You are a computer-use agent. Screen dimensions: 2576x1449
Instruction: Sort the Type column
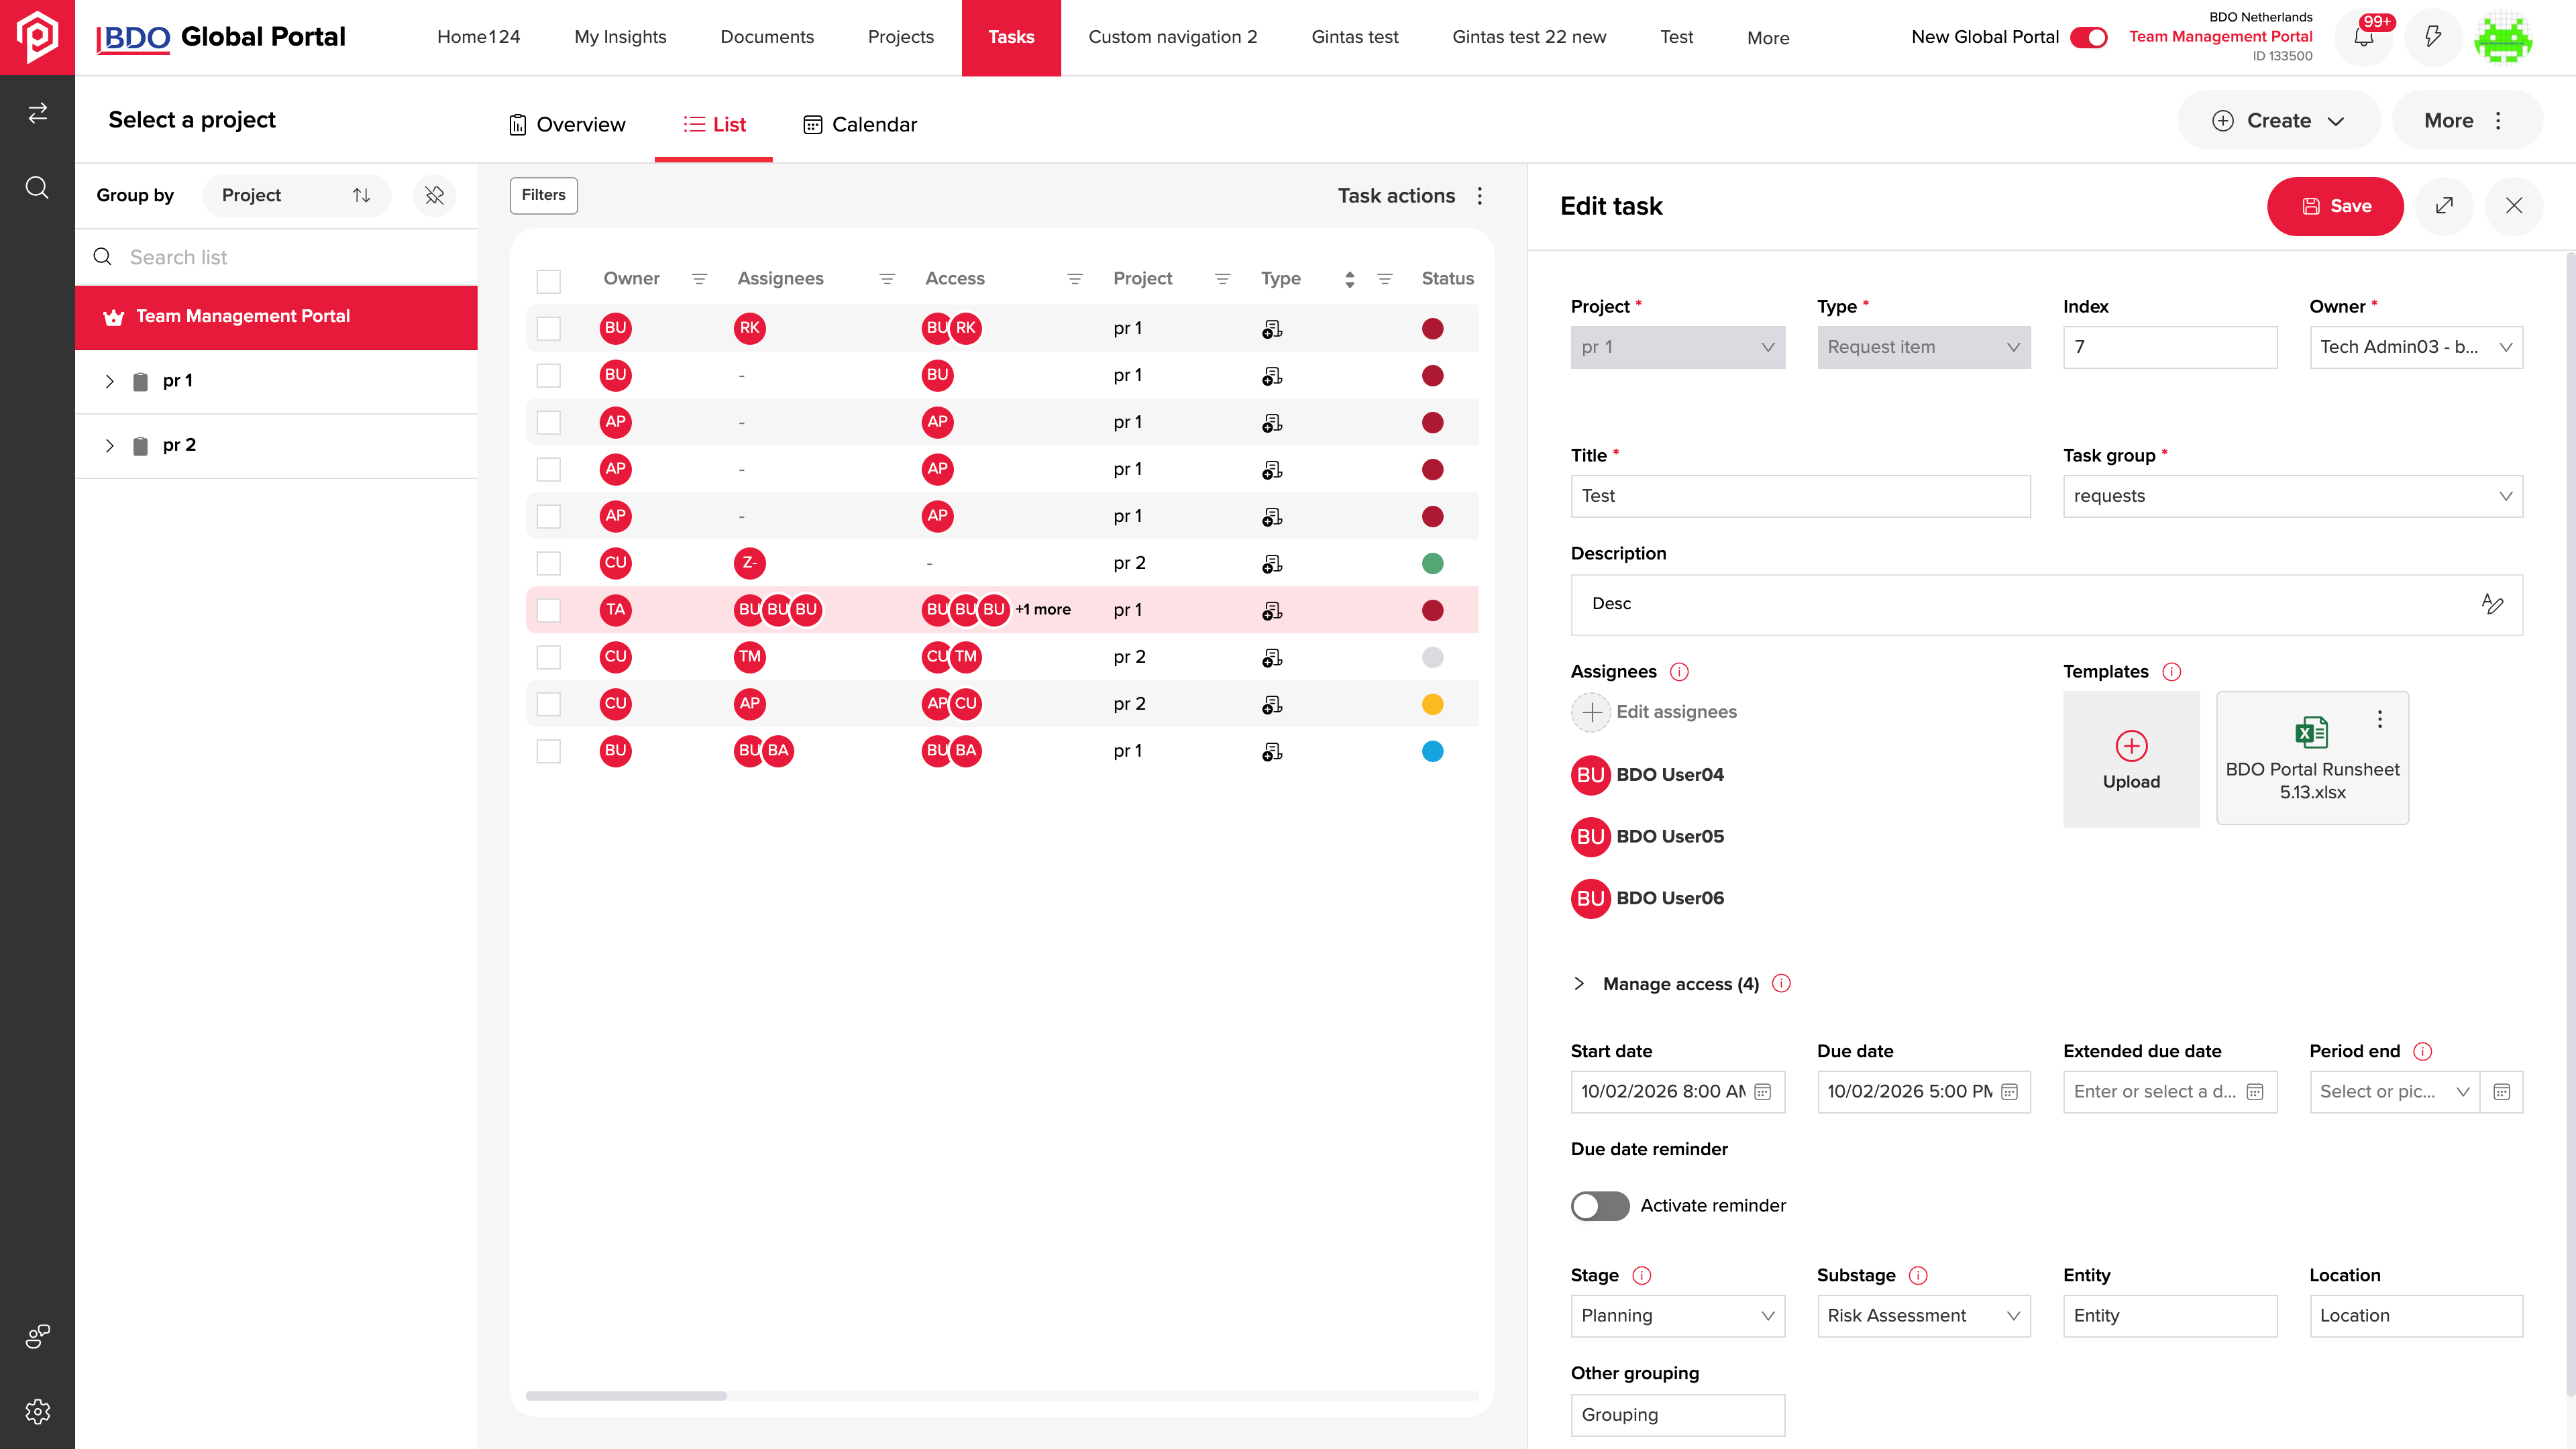1349,279
